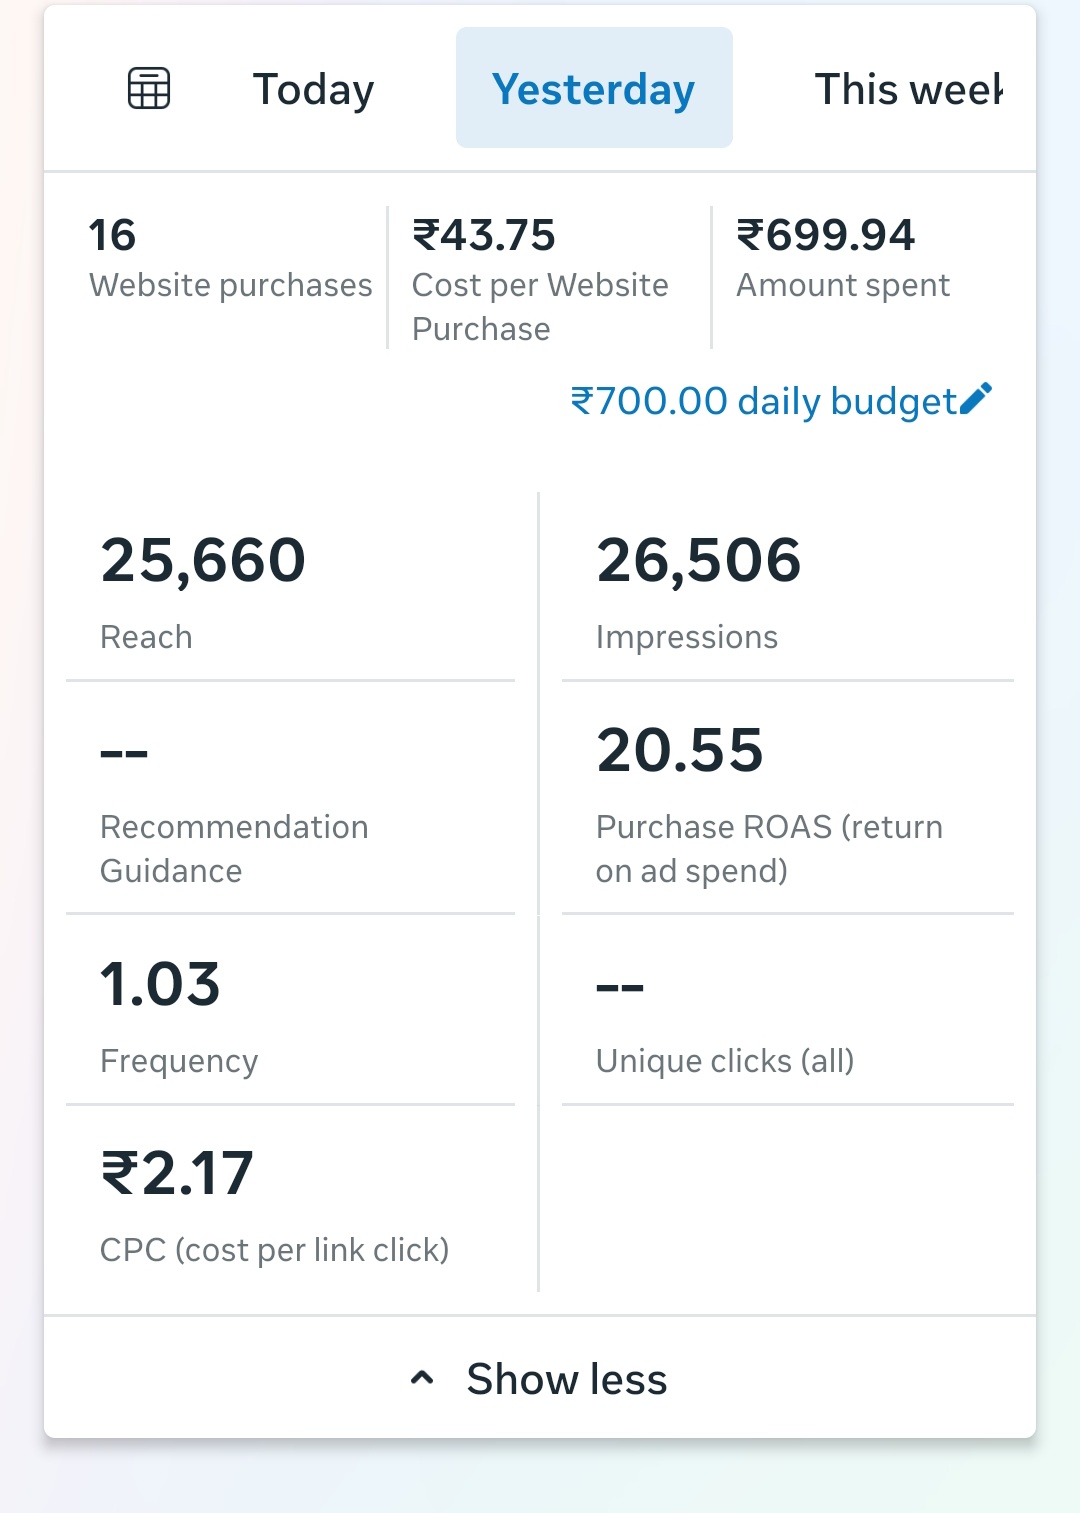Tap the 1.03 Frequency tile

(x=290, y=1012)
